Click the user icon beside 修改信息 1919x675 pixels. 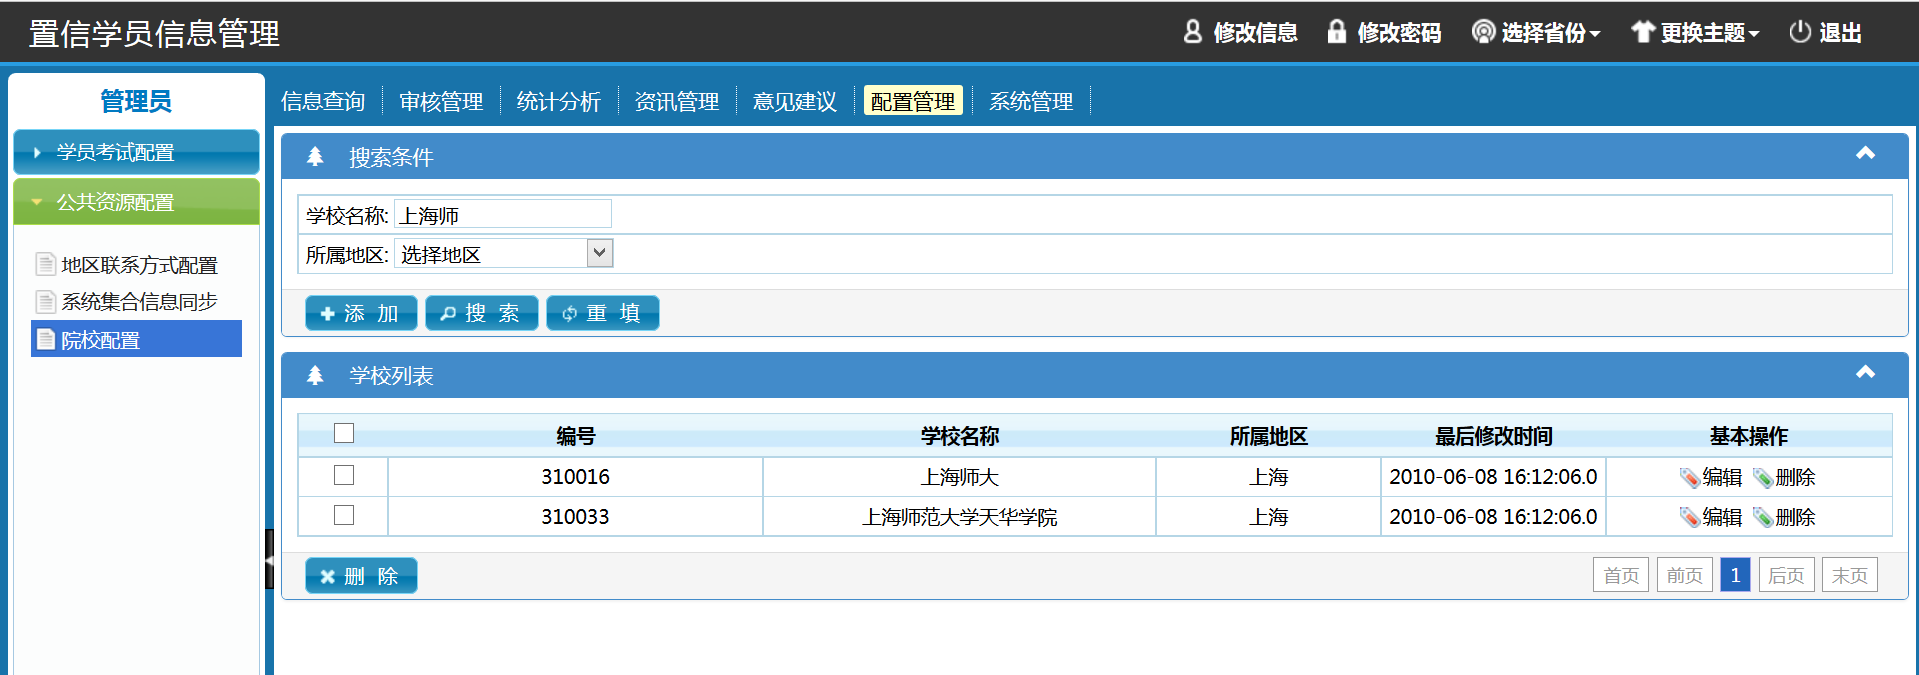coord(1192,32)
